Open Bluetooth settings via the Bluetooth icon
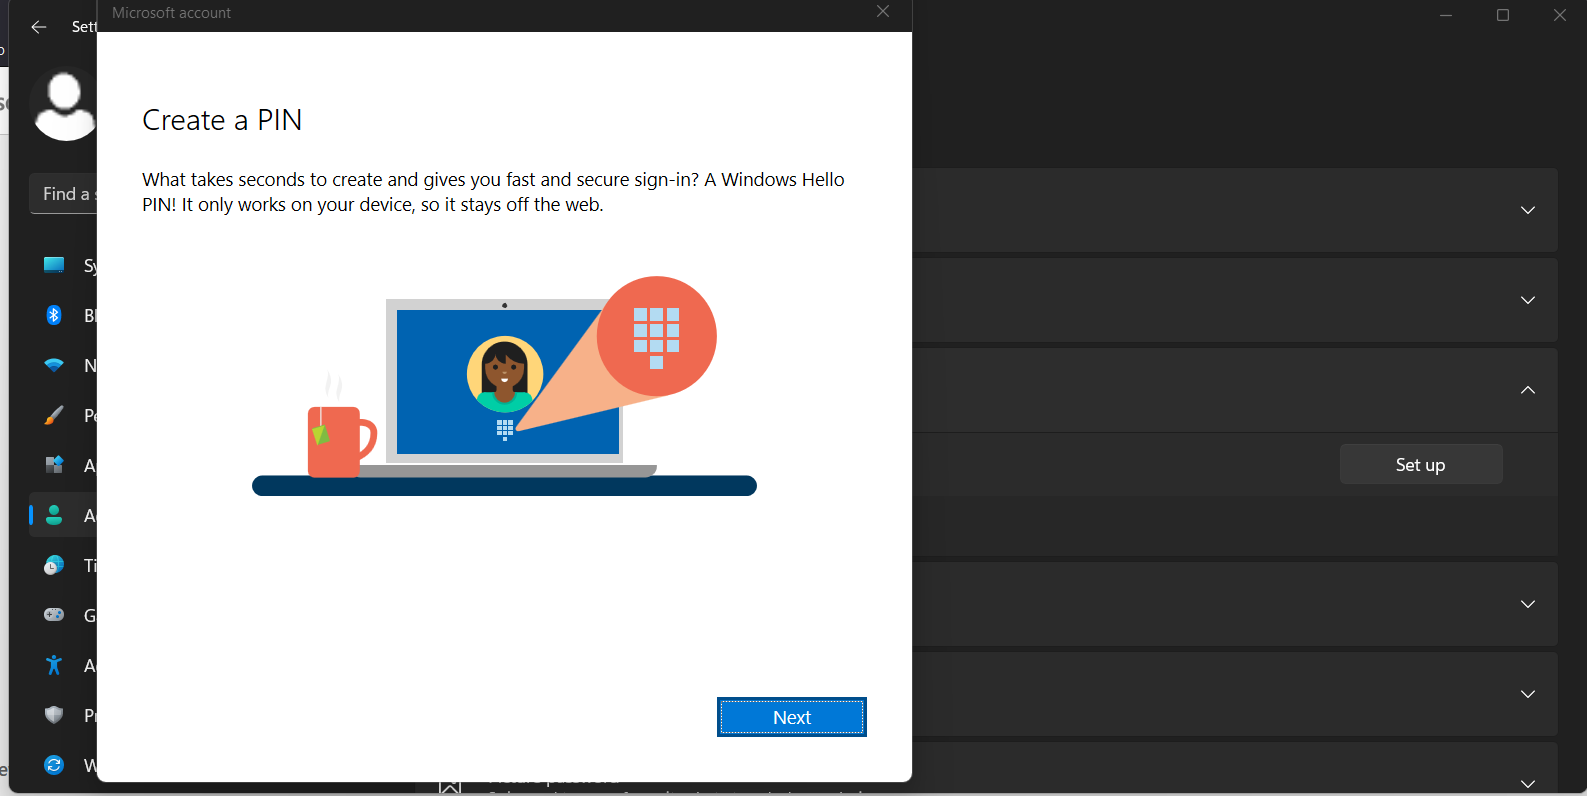Screen dimensions: 1587x796 pos(54,315)
